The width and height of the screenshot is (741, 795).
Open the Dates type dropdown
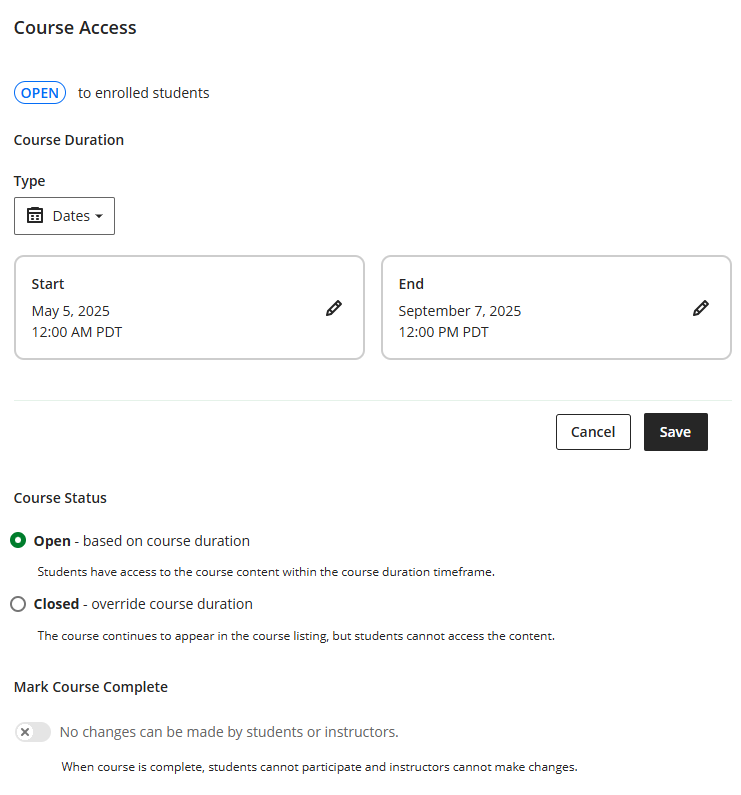[x=65, y=216]
